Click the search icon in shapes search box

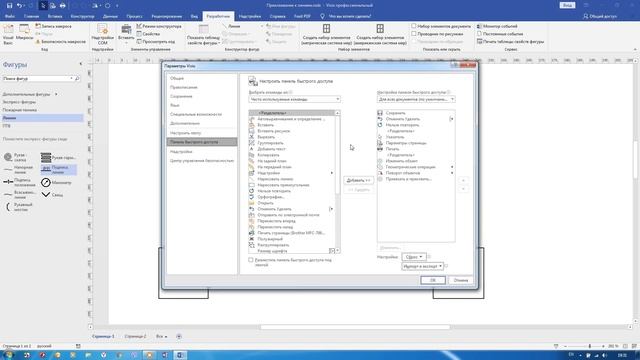[77, 78]
